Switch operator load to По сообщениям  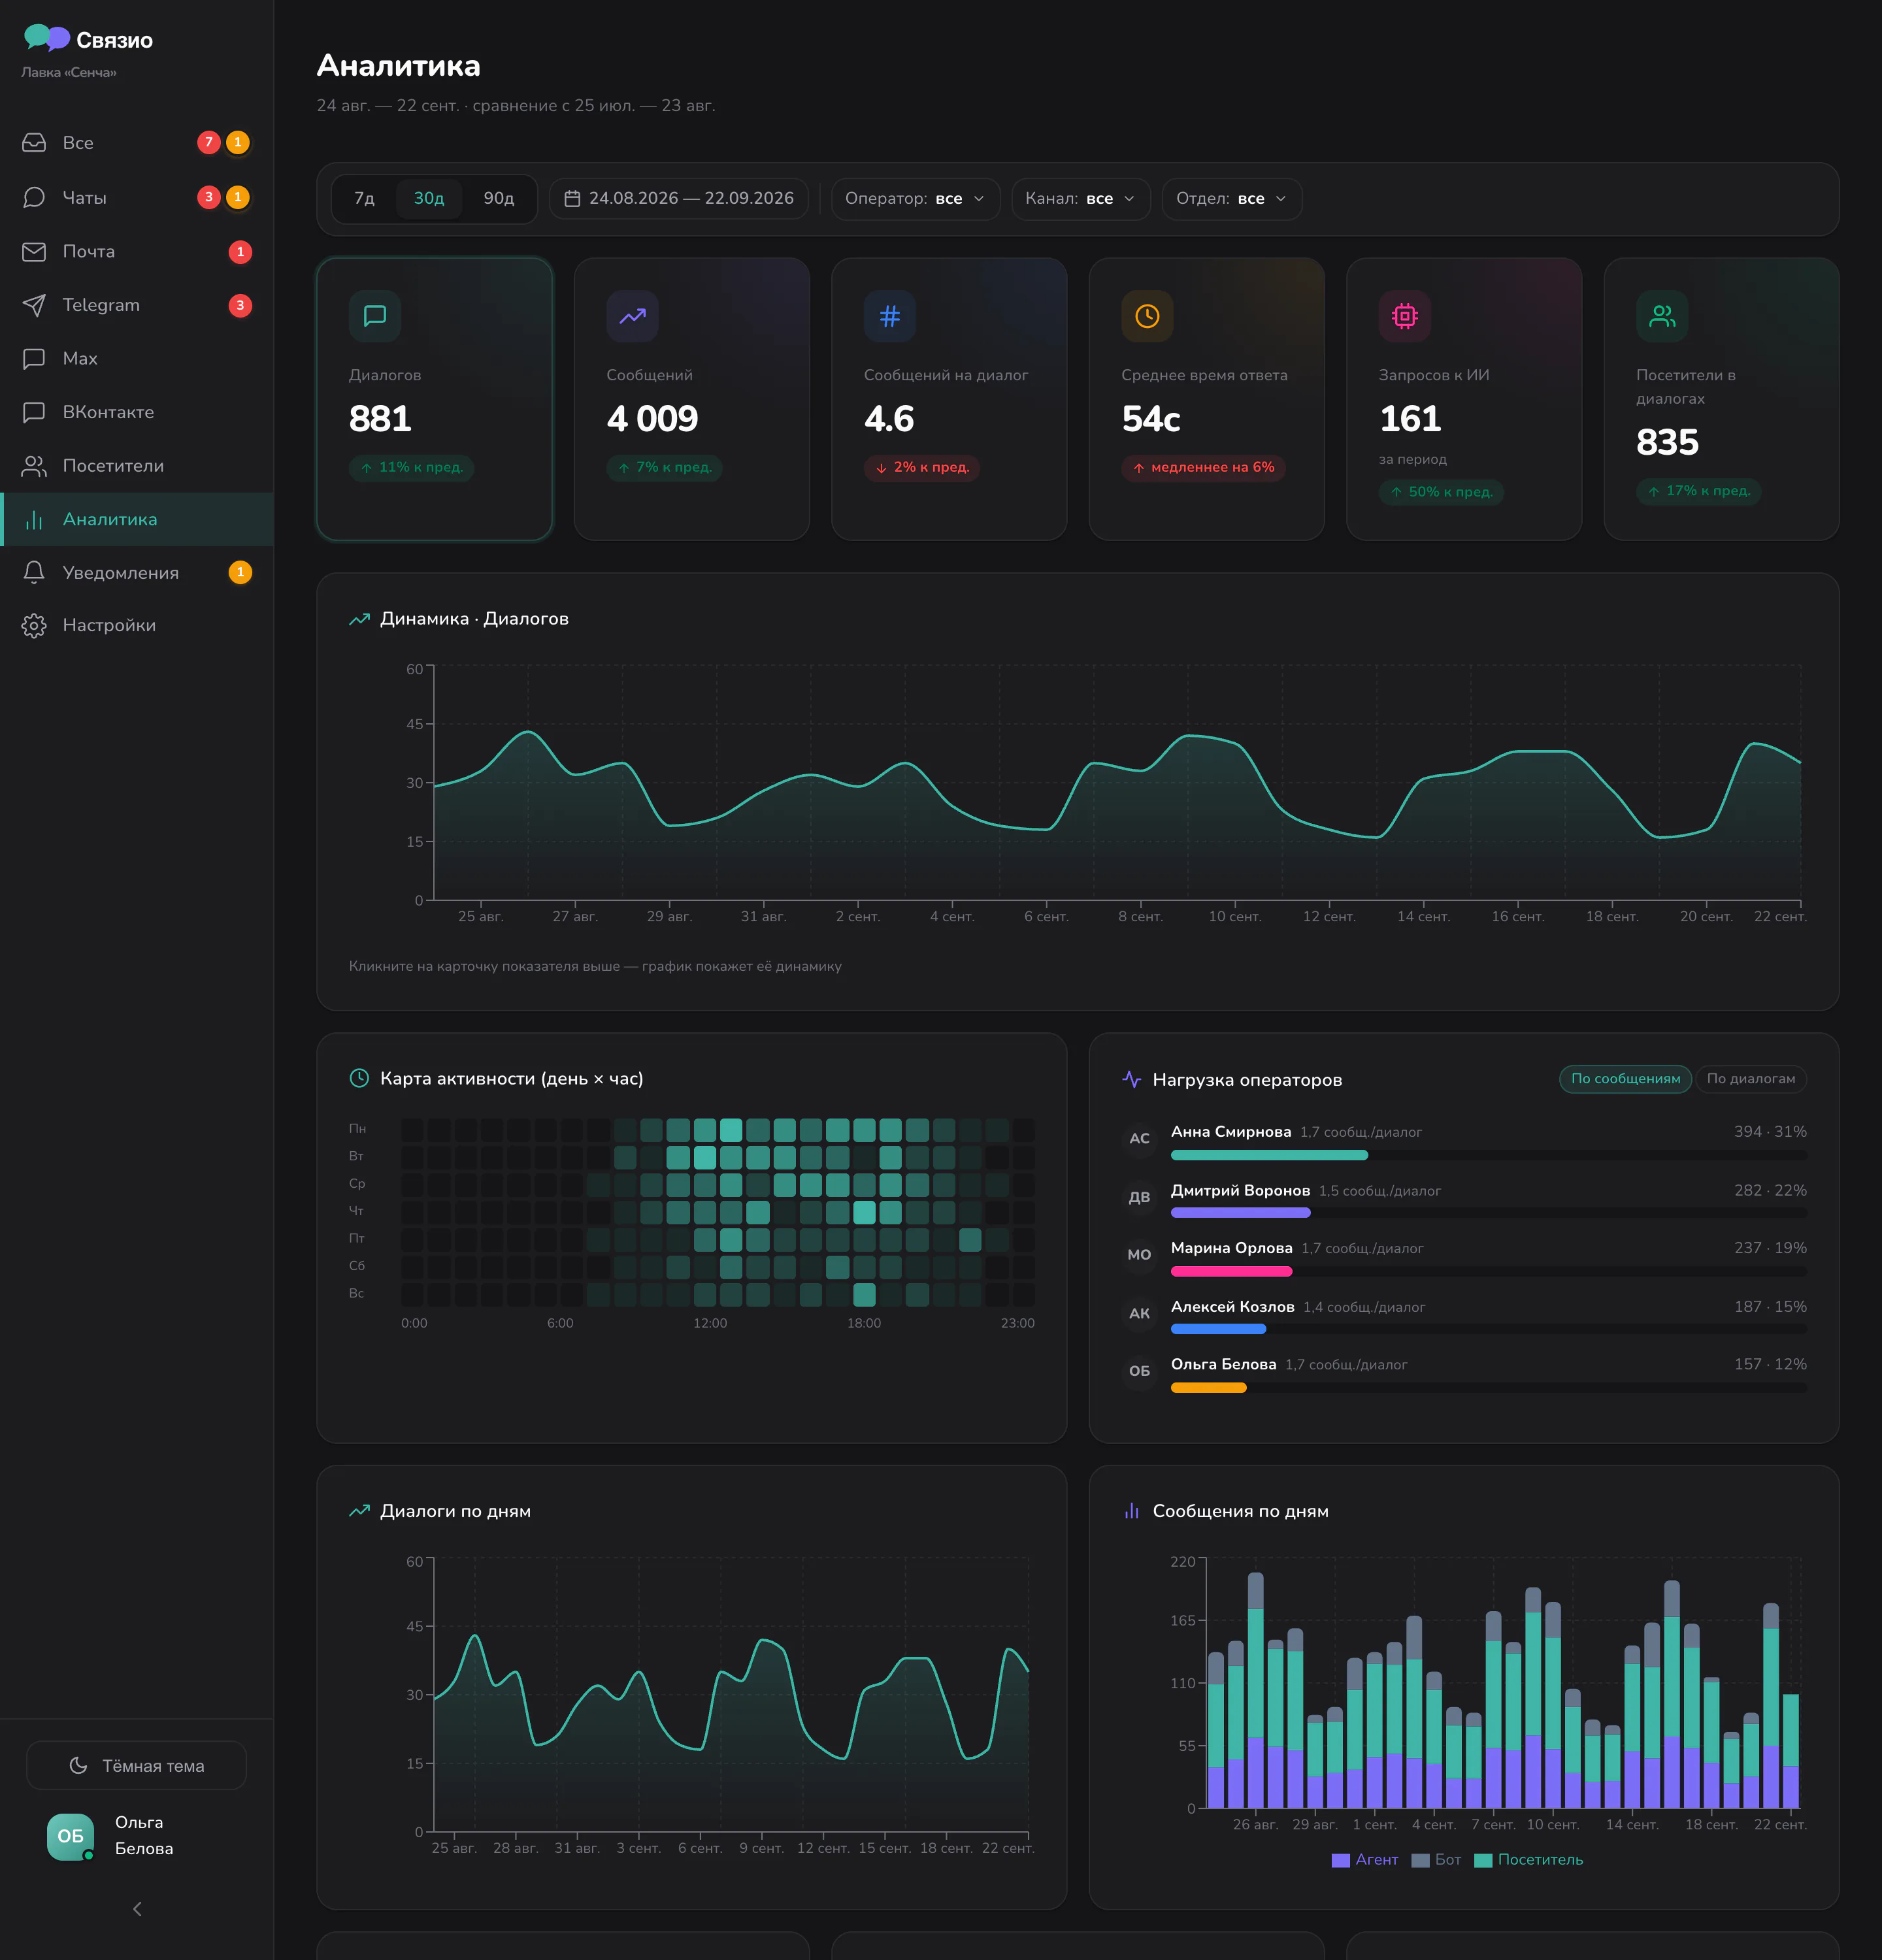point(1625,1079)
